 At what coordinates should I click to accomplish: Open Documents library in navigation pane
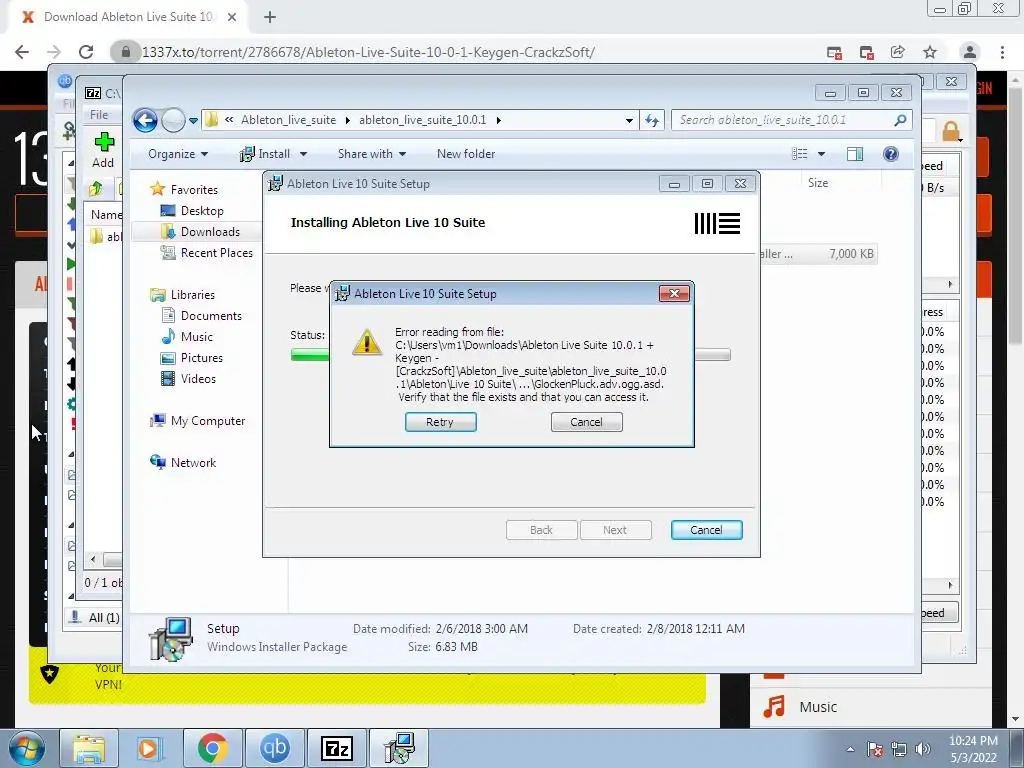coord(201,315)
